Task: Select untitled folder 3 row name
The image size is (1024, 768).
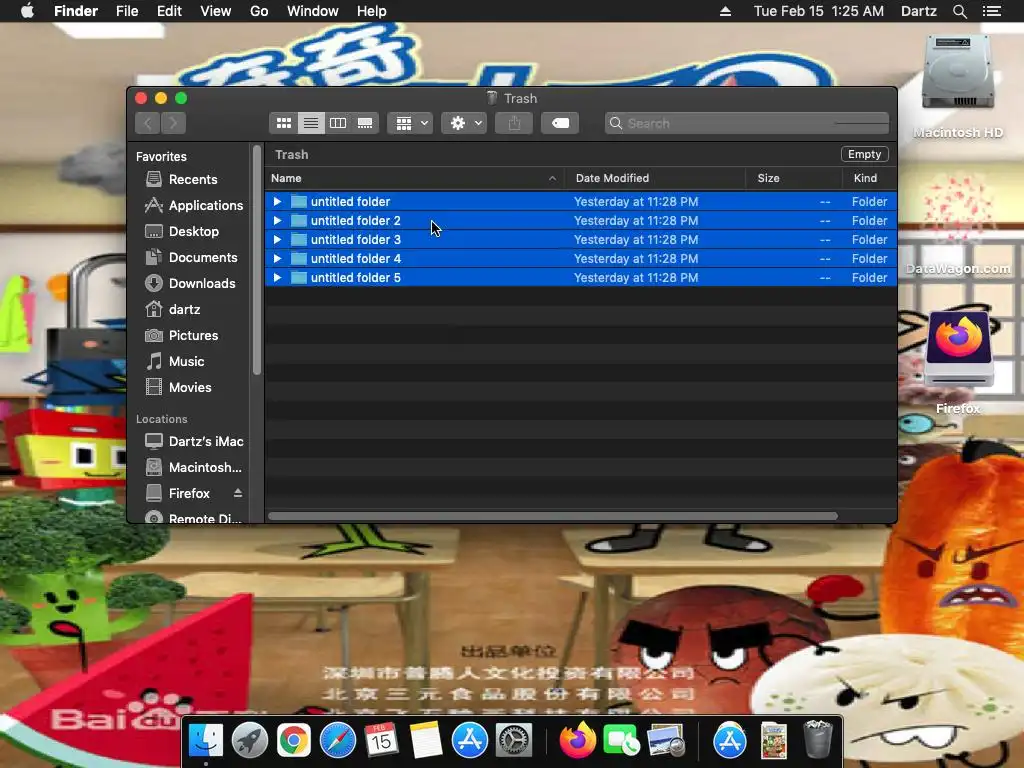Action: [x=355, y=240]
